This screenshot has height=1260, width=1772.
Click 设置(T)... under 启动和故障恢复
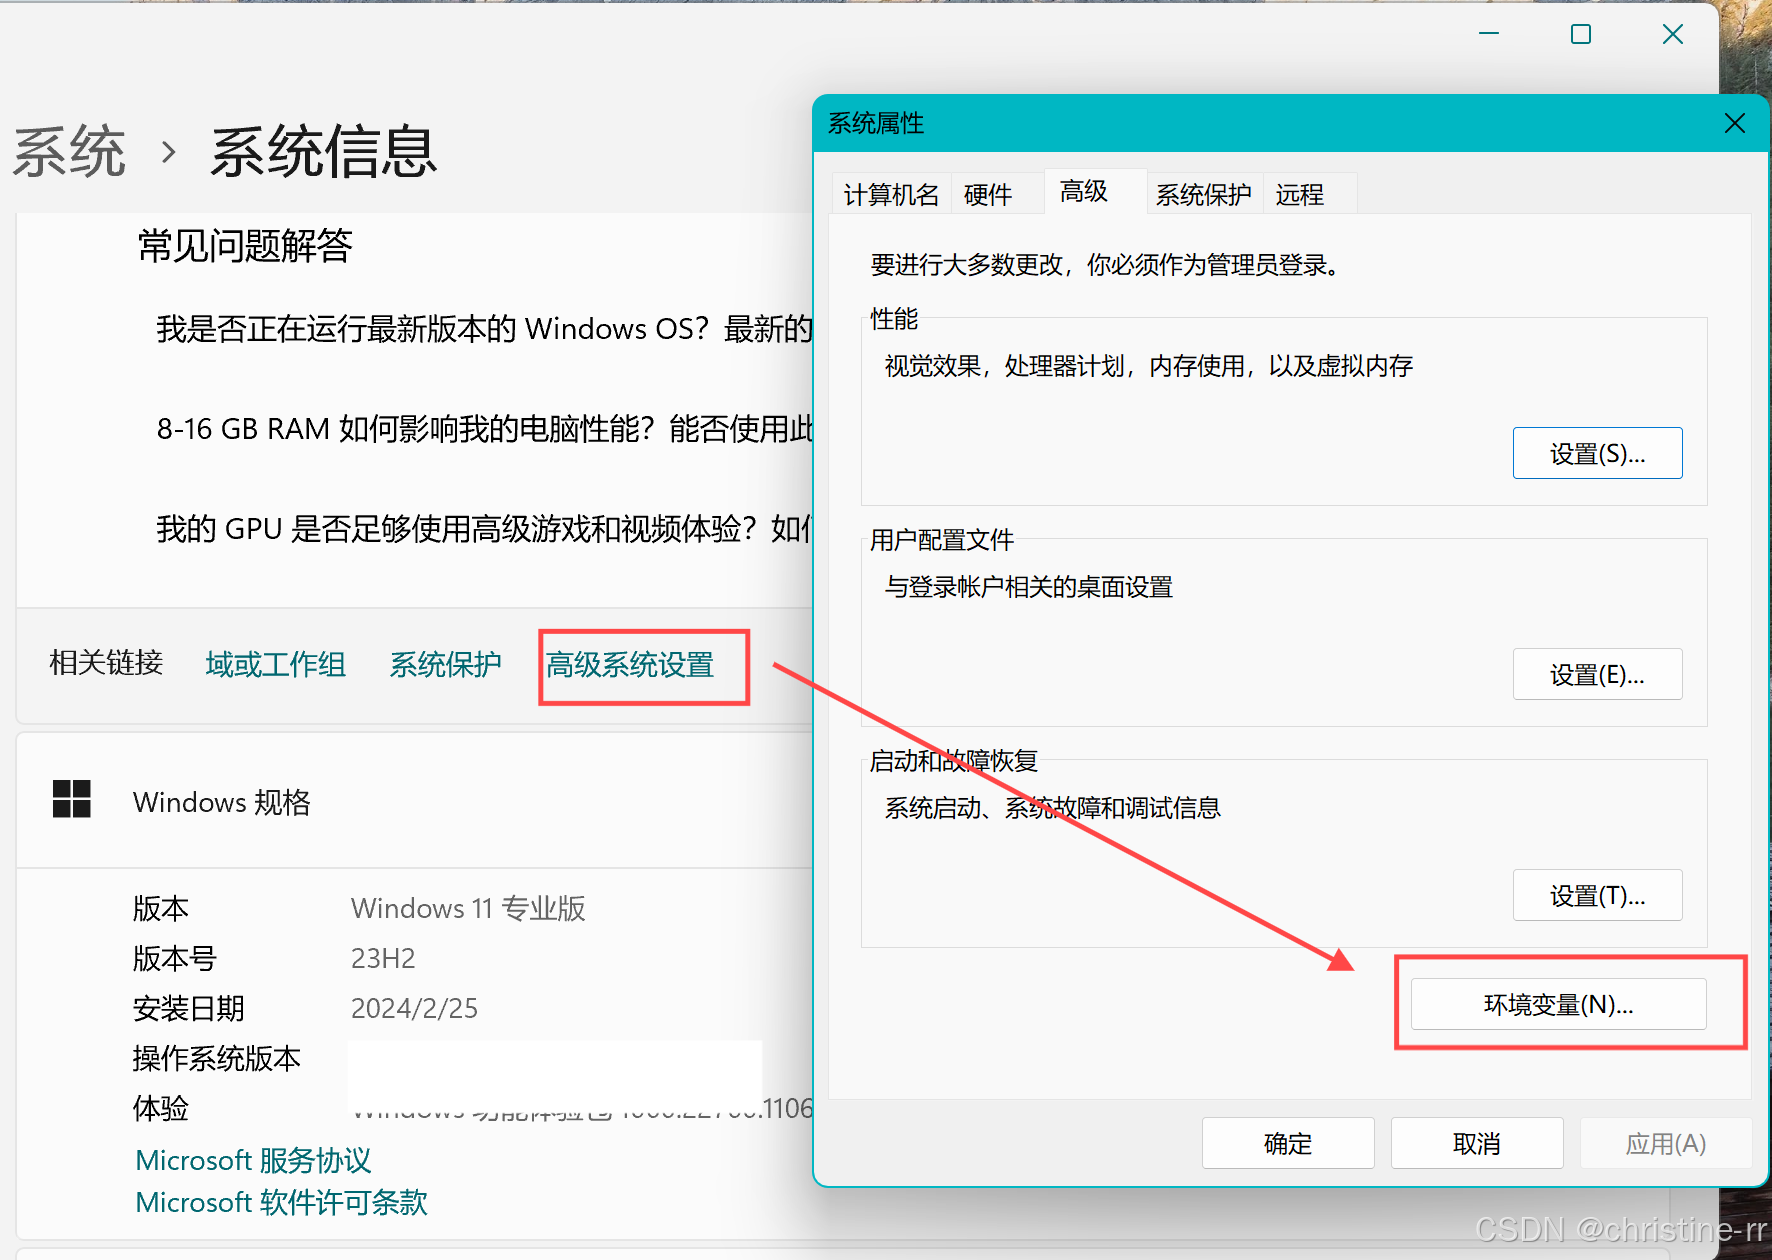(1597, 895)
